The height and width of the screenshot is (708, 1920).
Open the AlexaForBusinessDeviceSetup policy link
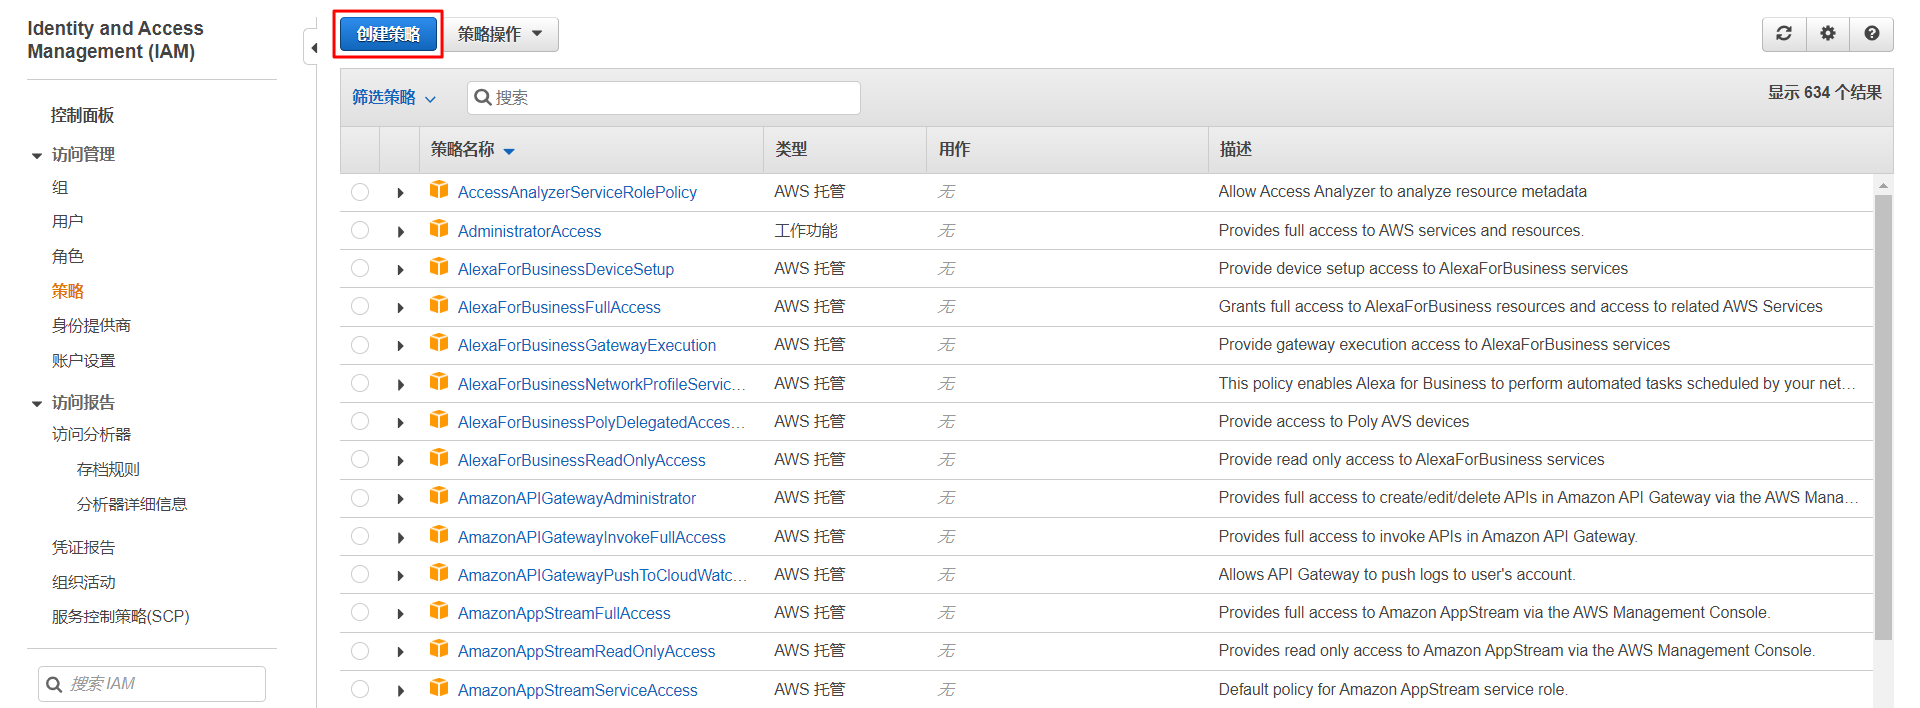(565, 269)
